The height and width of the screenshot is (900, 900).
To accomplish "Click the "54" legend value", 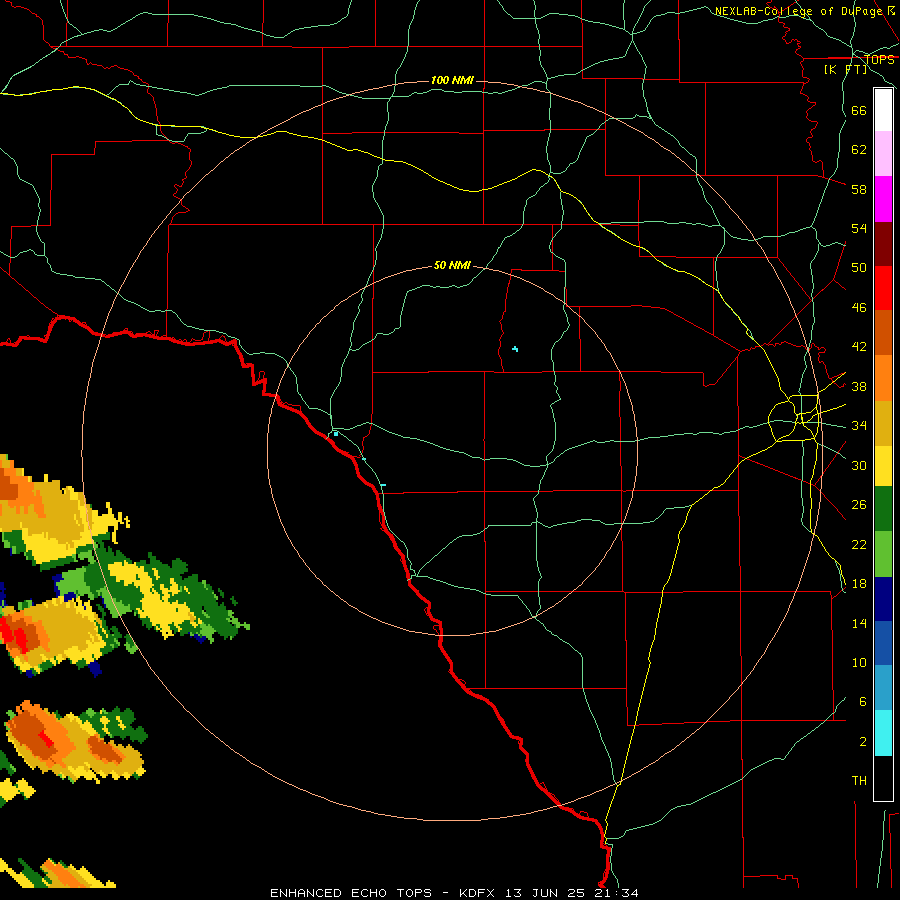I will (x=859, y=228).
